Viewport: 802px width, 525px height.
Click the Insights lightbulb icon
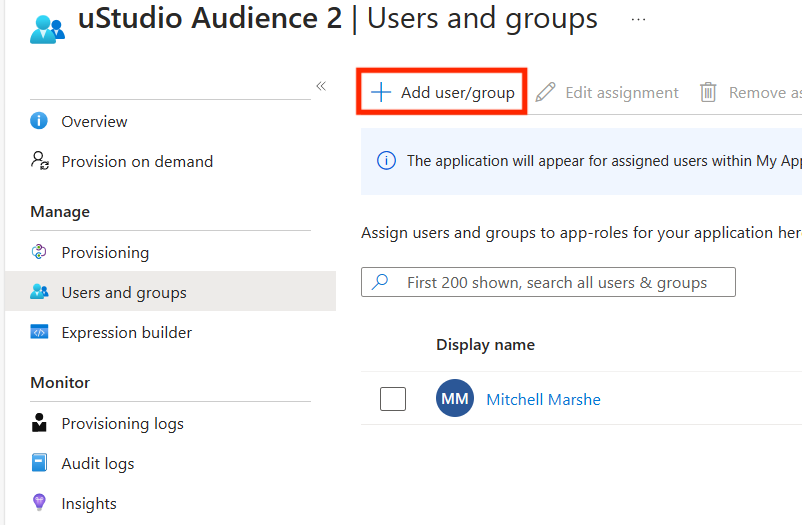[x=39, y=502]
